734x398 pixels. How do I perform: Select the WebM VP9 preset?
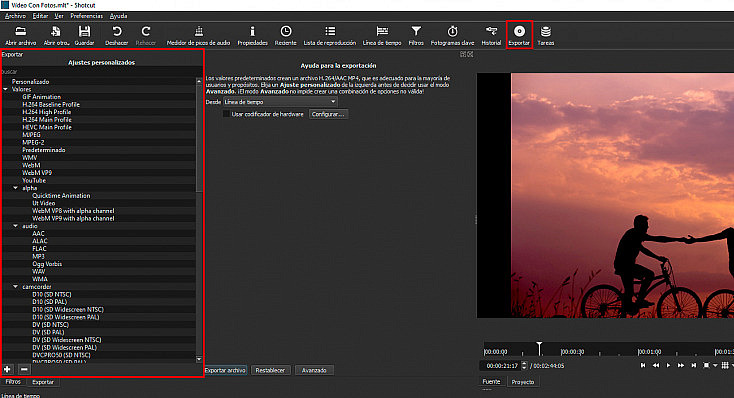pyautogui.click(x=37, y=173)
